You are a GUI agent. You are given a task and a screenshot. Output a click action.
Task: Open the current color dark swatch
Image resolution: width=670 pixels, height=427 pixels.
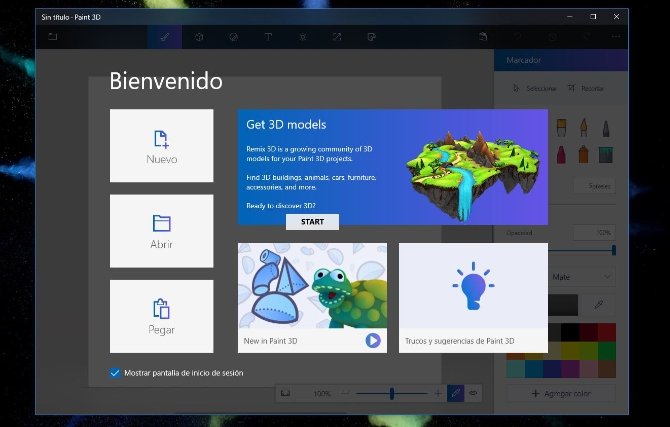point(563,305)
